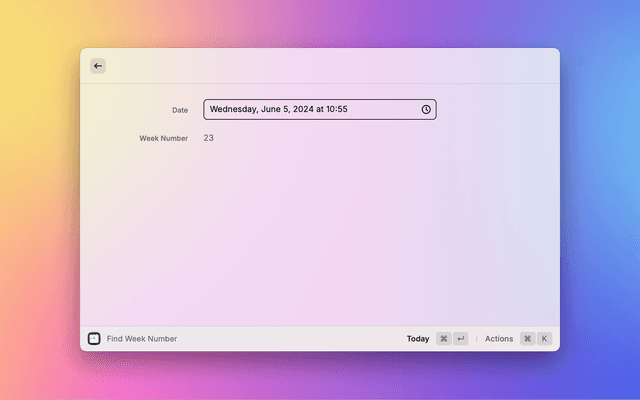Click the back arrow button
This screenshot has width=640, height=400.
click(x=97, y=66)
